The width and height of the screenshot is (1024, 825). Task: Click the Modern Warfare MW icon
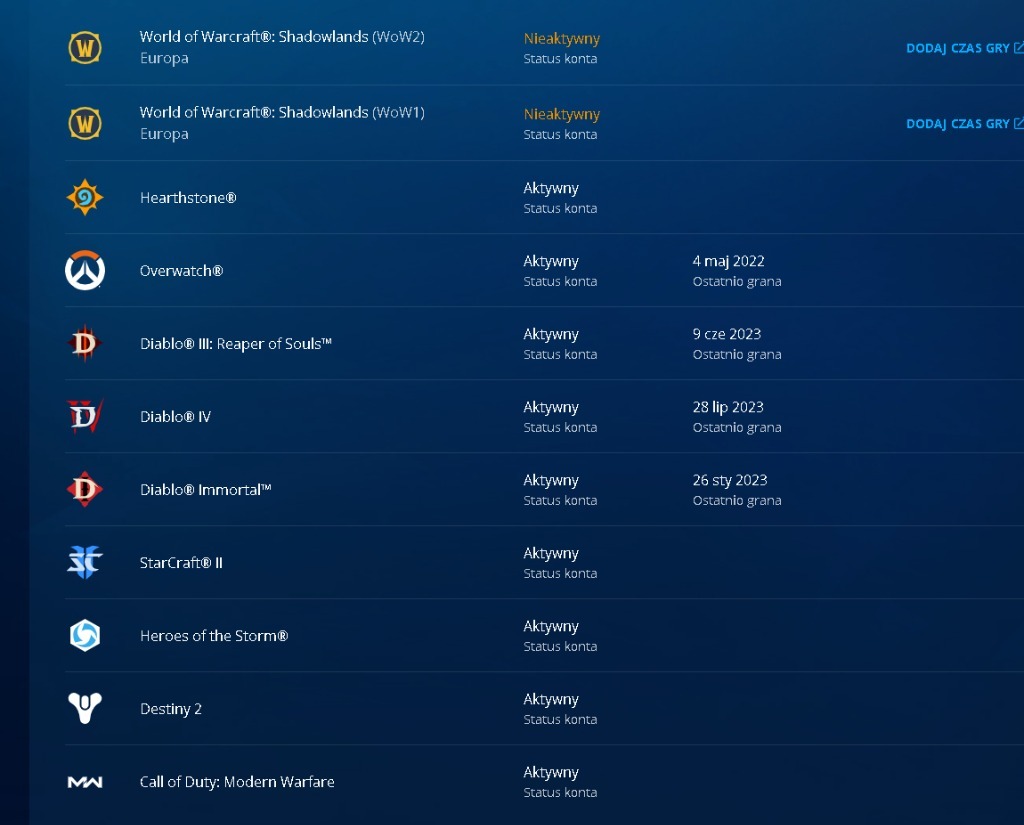pos(85,782)
